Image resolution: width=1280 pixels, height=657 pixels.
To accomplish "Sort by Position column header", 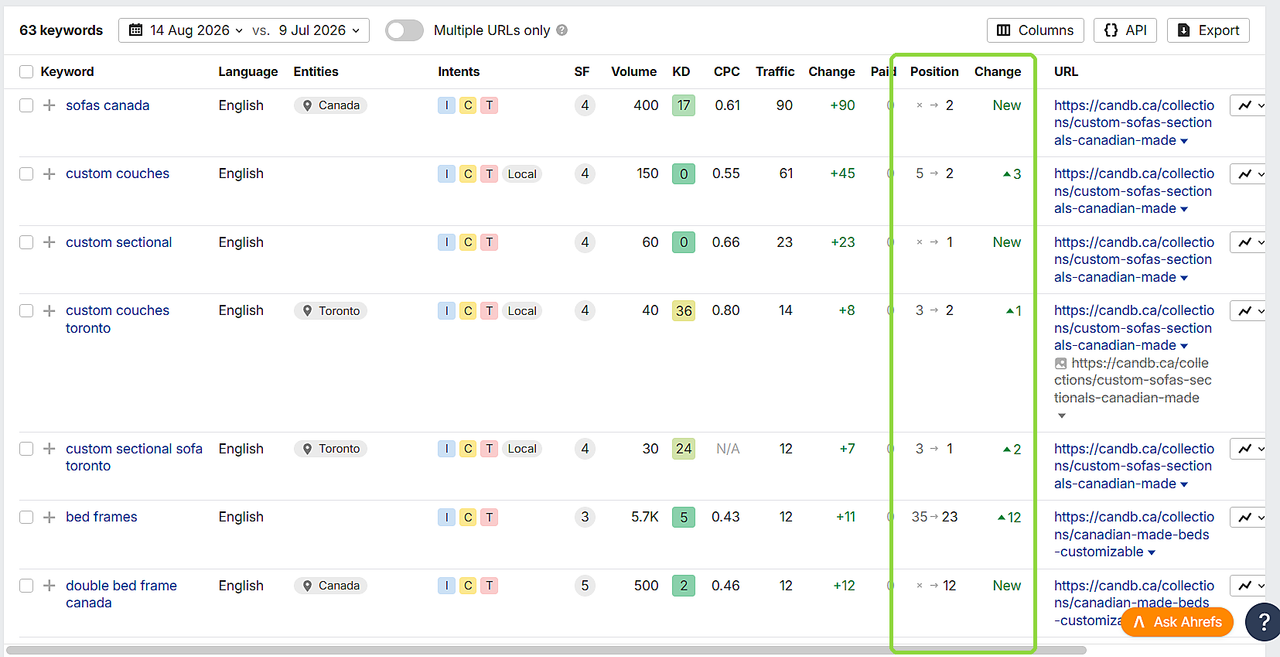I will coord(934,72).
